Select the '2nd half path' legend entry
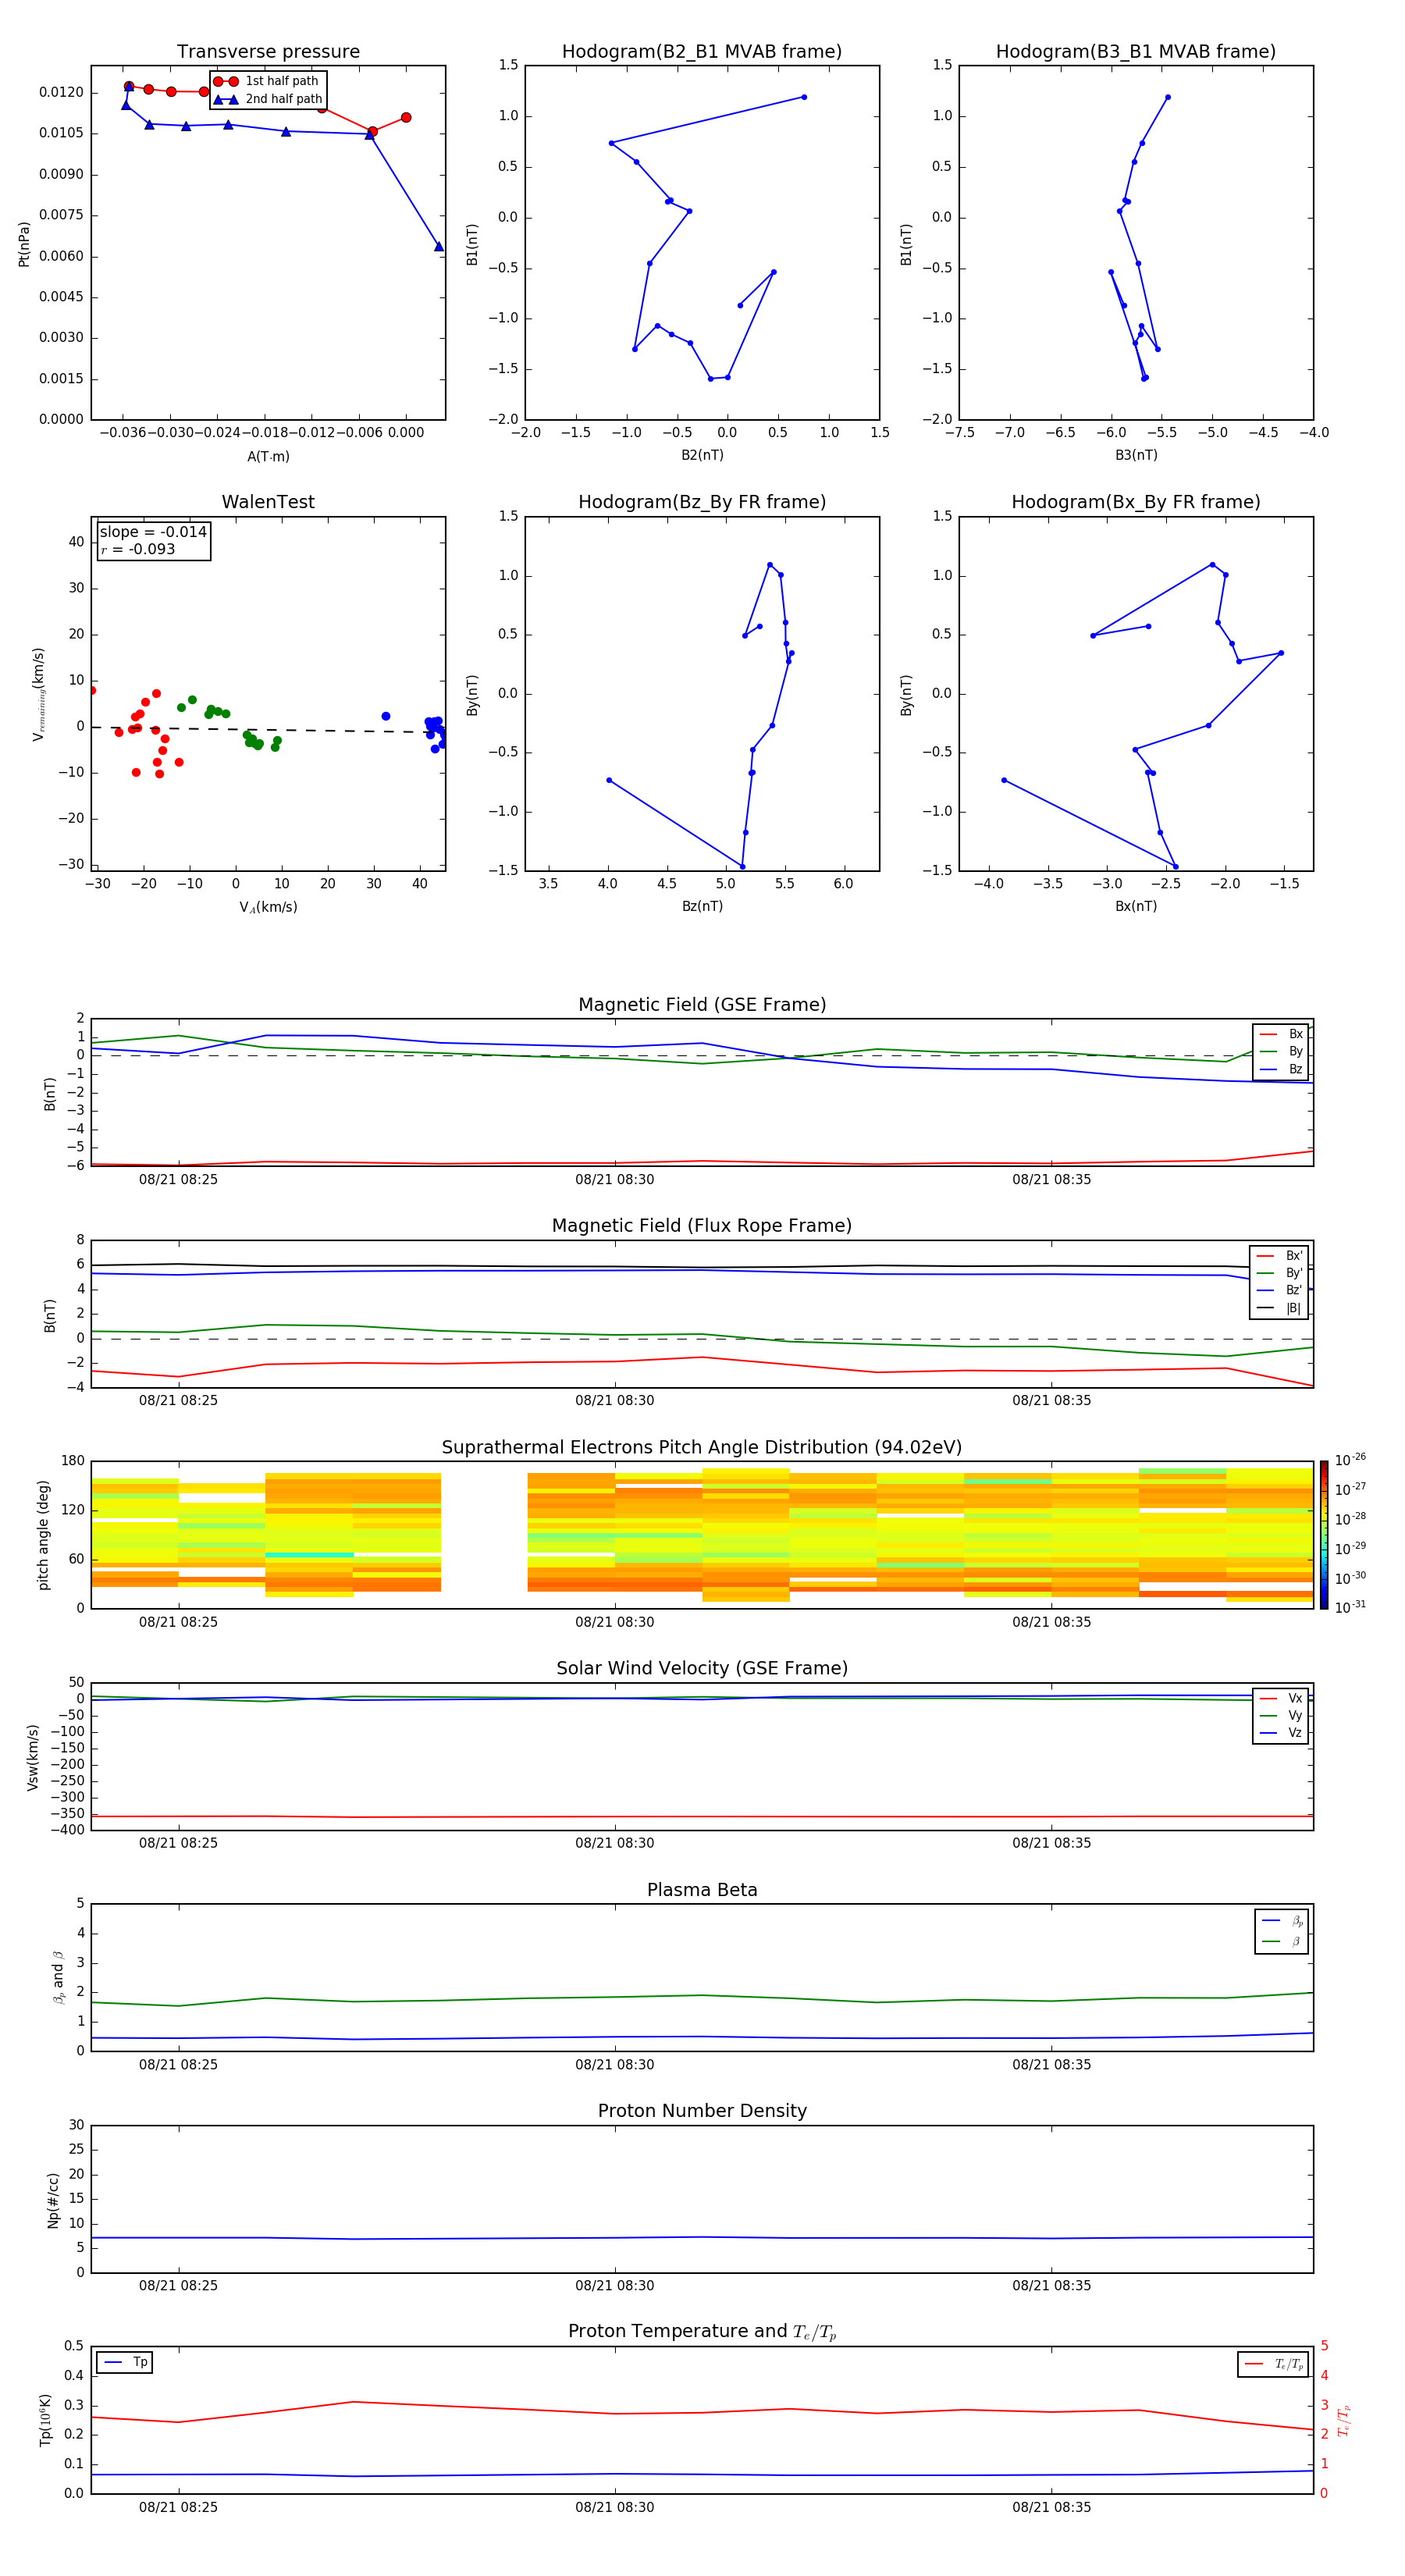This screenshot has height=2576, width=1405. click(x=268, y=99)
